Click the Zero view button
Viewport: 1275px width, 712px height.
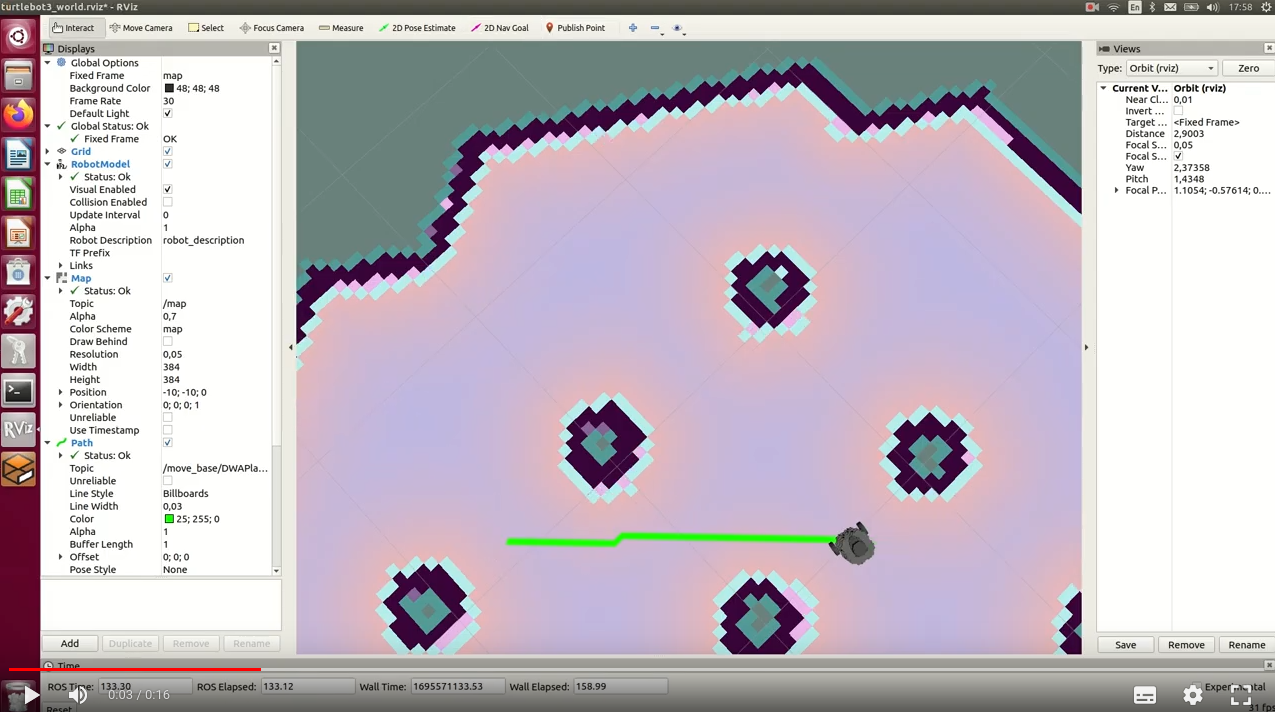coord(1248,68)
